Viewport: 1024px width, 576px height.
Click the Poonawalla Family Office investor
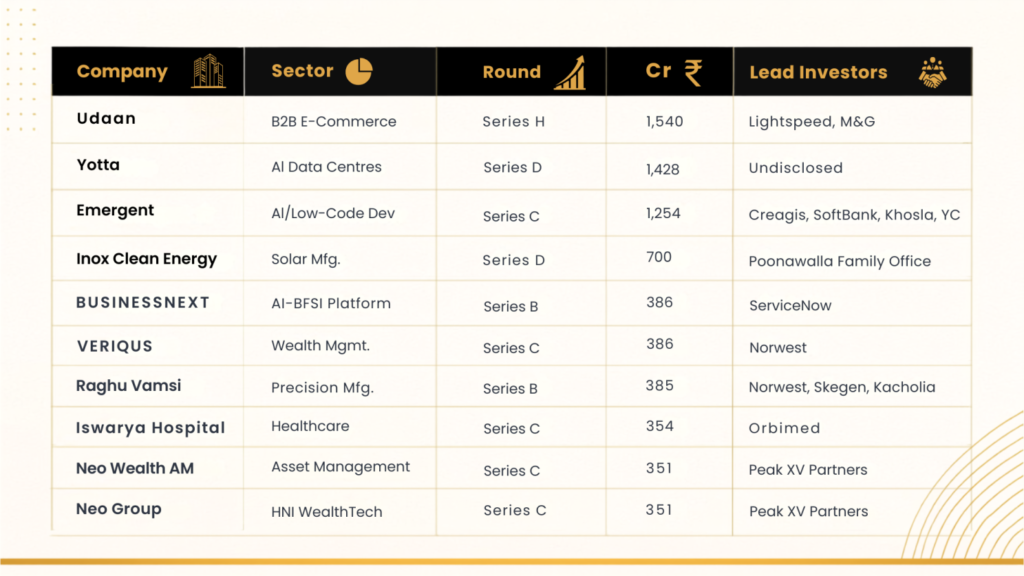[840, 261]
